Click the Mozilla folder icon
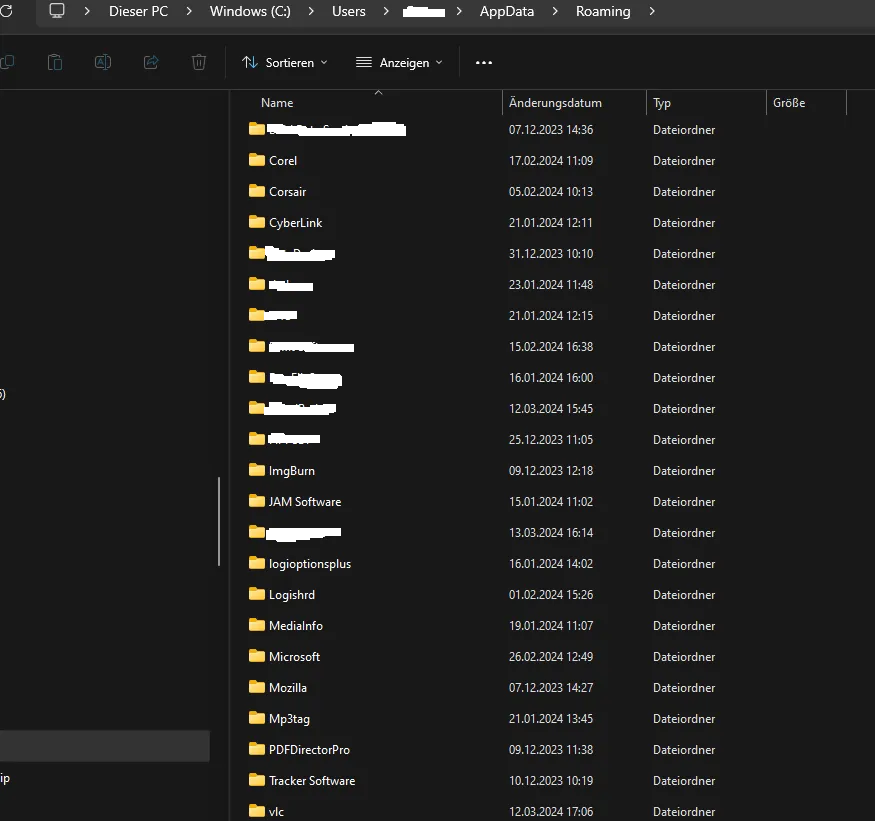The width and height of the screenshot is (875, 821). [x=257, y=687]
